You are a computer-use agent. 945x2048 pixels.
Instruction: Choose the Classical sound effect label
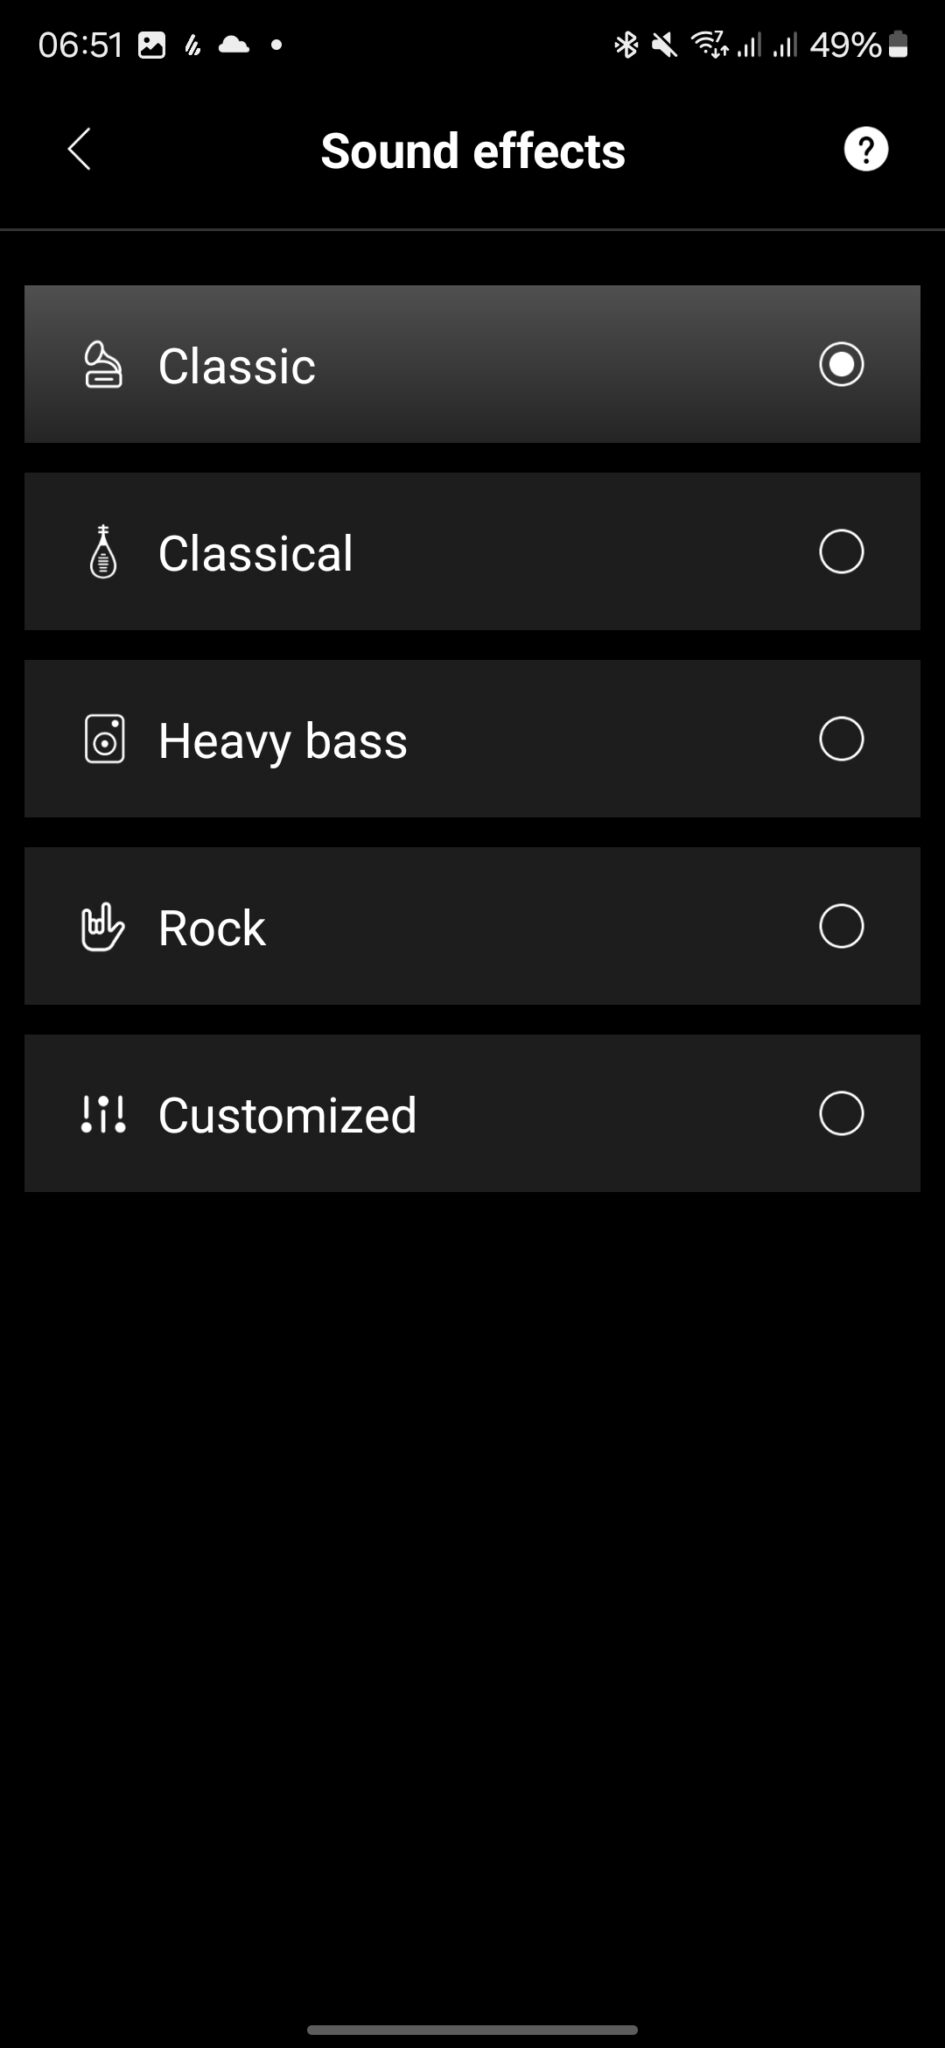coord(255,553)
